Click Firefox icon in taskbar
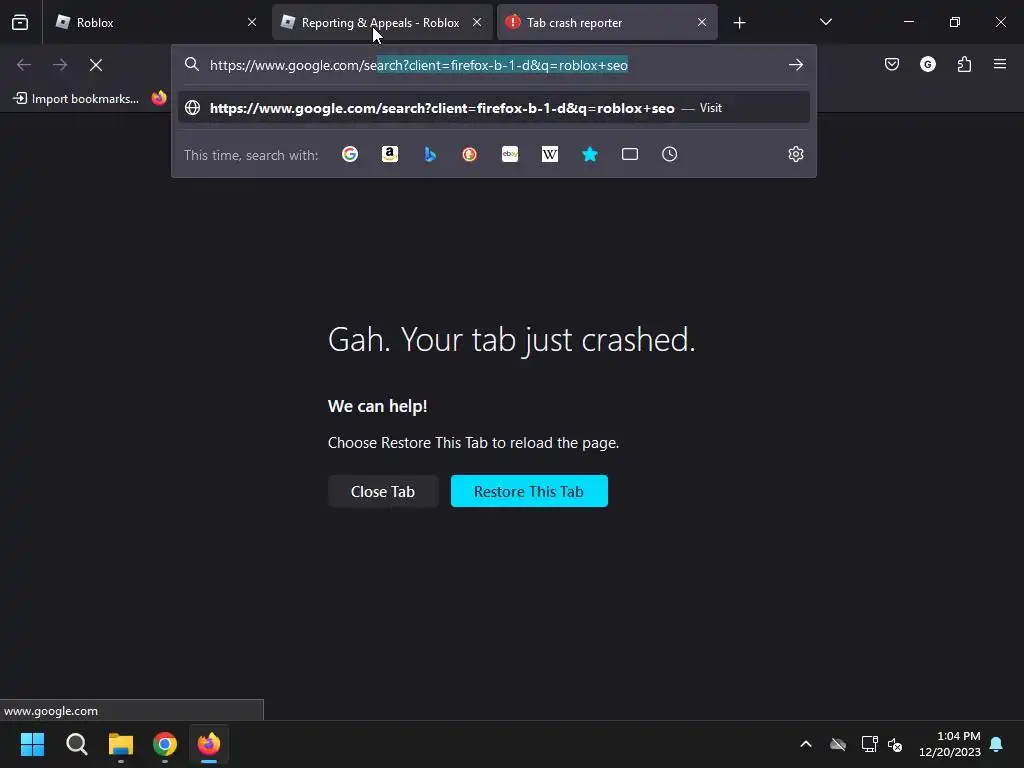 tap(209, 744)
